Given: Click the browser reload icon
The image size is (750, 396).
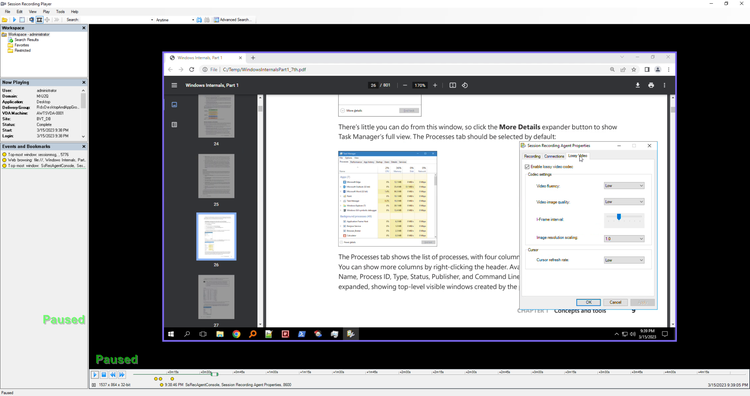Looking at the screenshot, I should [192, 69].
